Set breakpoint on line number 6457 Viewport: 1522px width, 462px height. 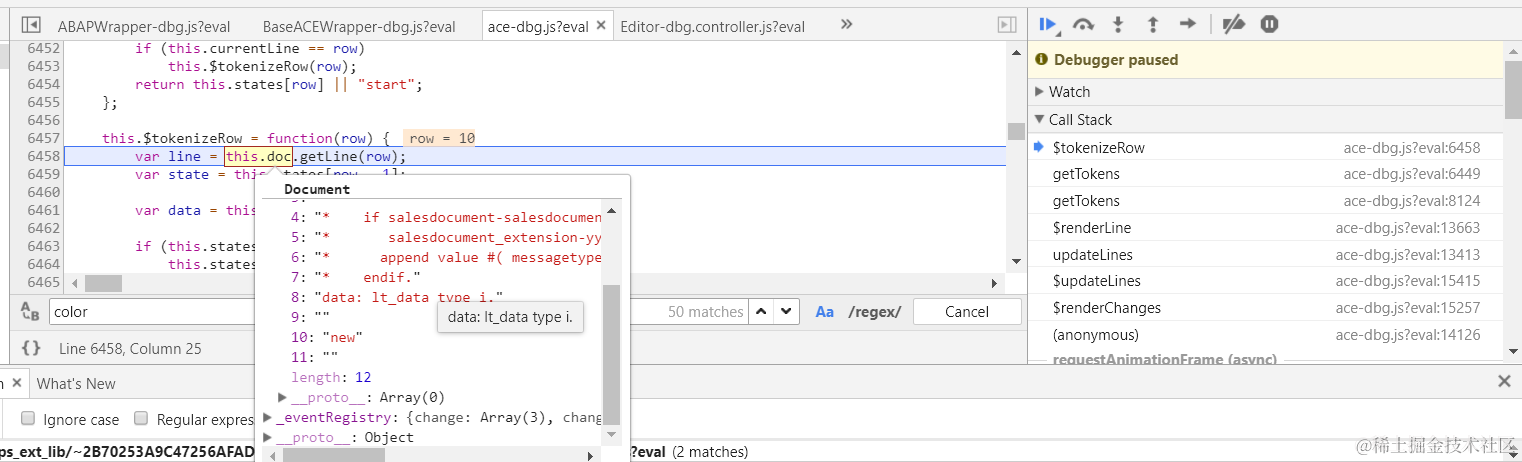click(x=44, y=138)
